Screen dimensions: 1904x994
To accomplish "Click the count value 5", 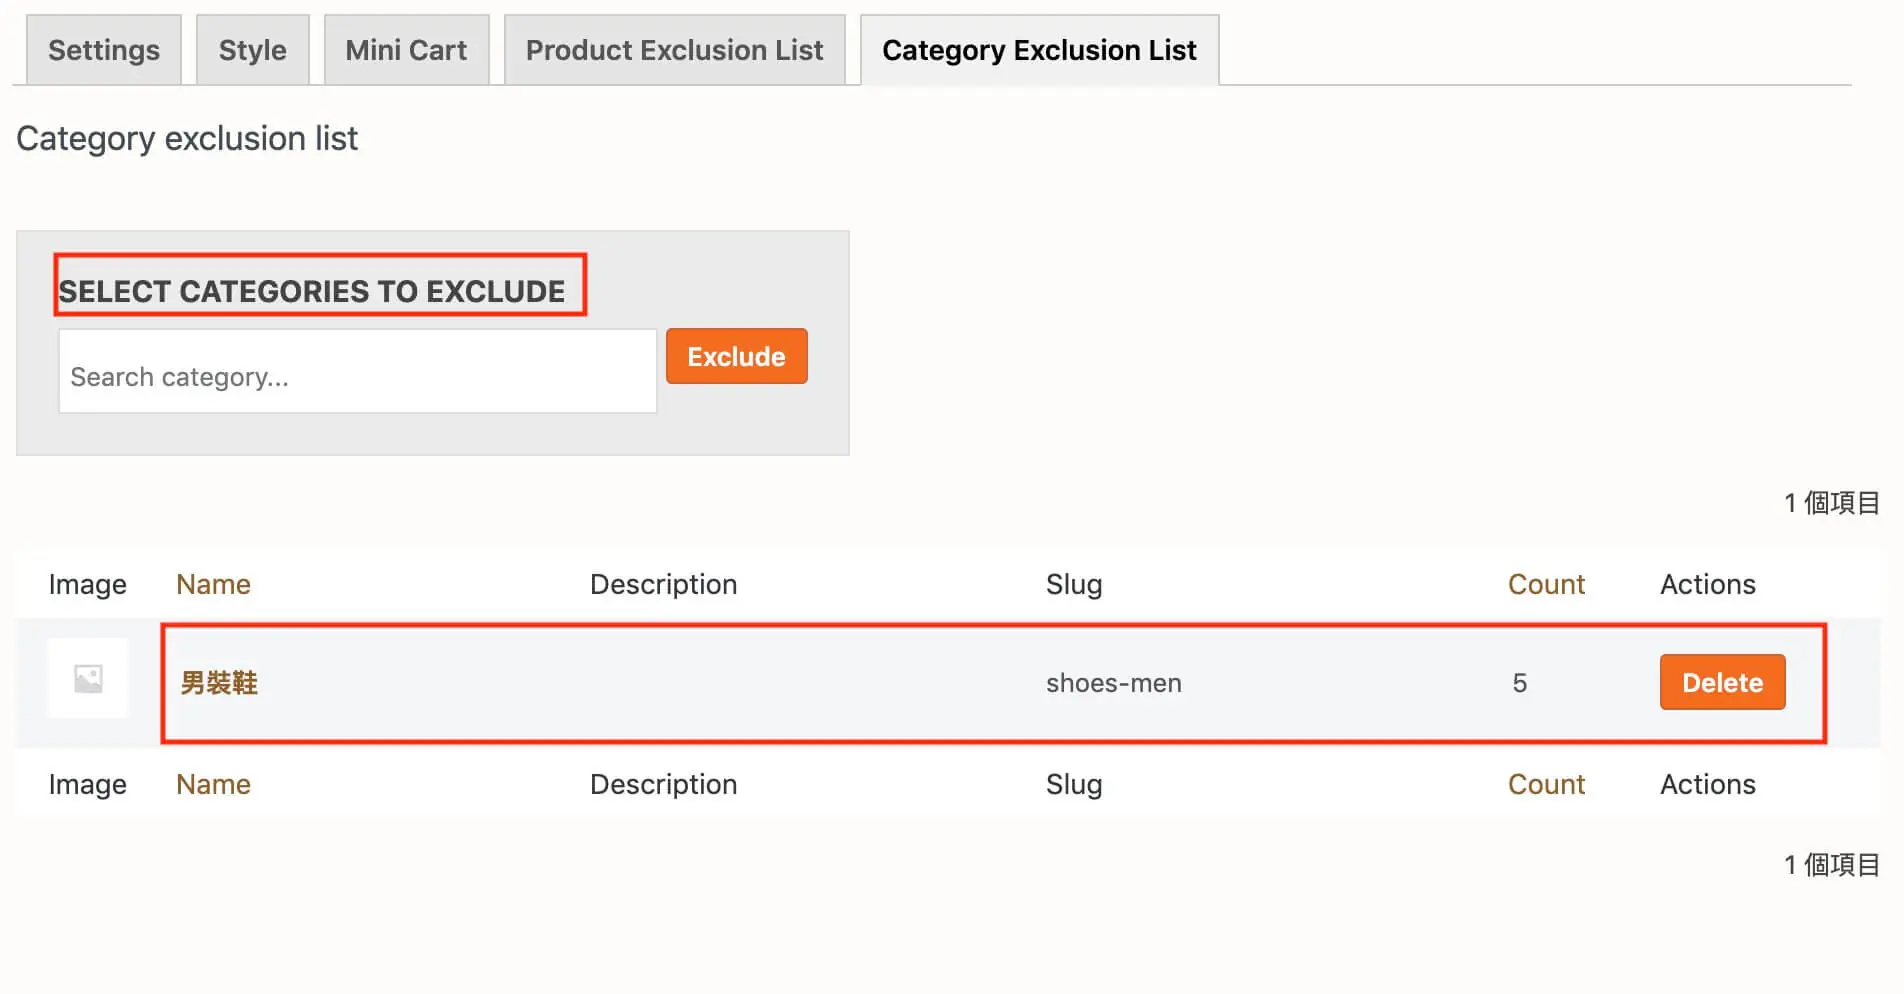I will click(x=1520, y=683).
